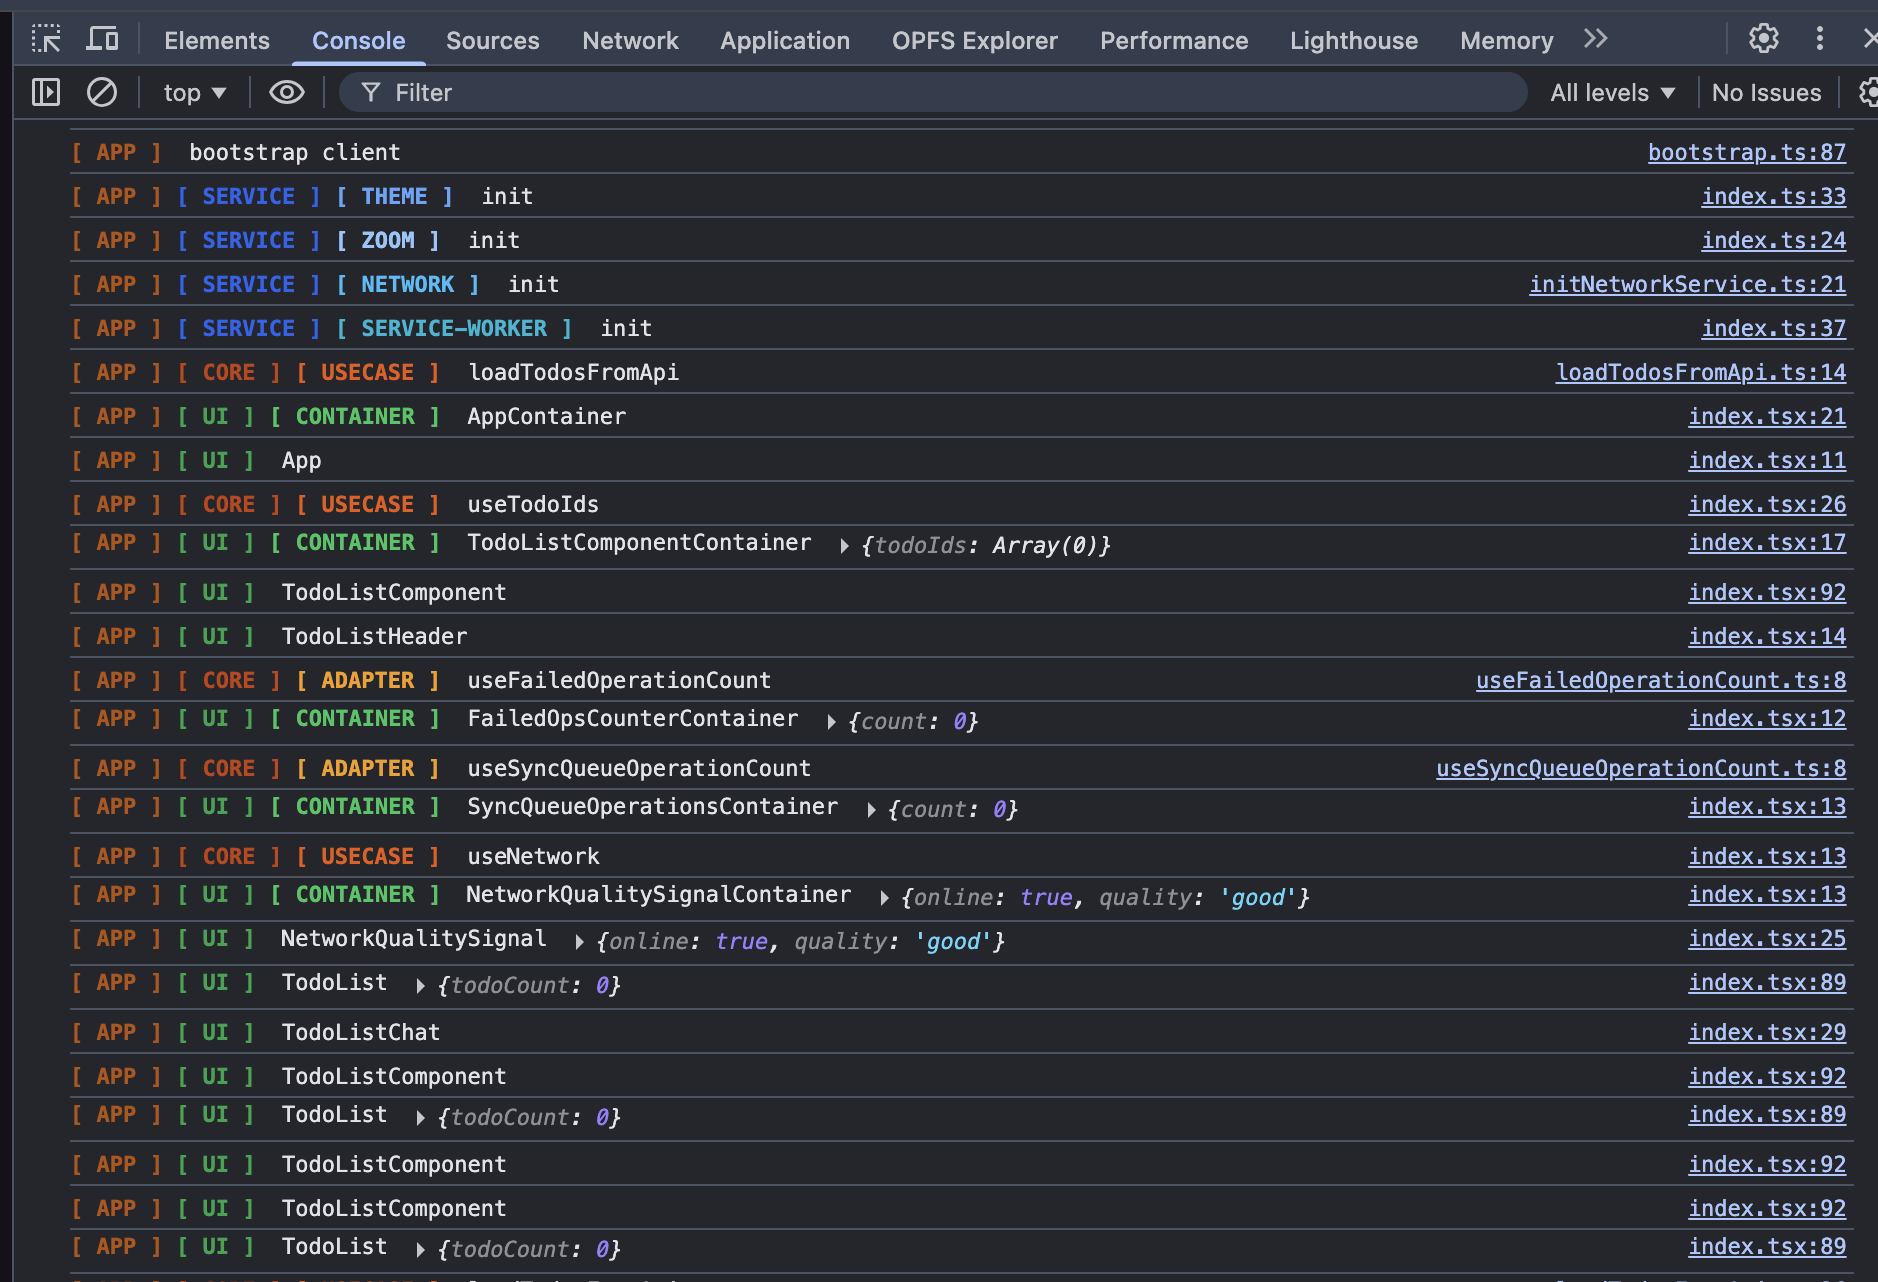Click the 'useNetwork' log message
Screen dimensions: 1878x1282
coord(533,856)
